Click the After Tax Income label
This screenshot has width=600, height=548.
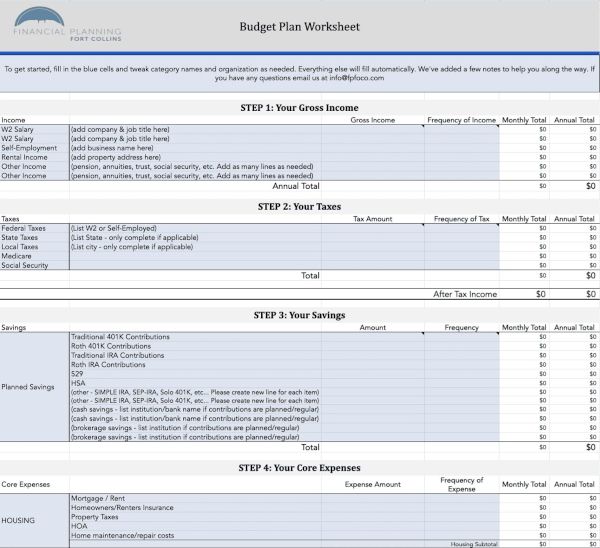[465, 294]
